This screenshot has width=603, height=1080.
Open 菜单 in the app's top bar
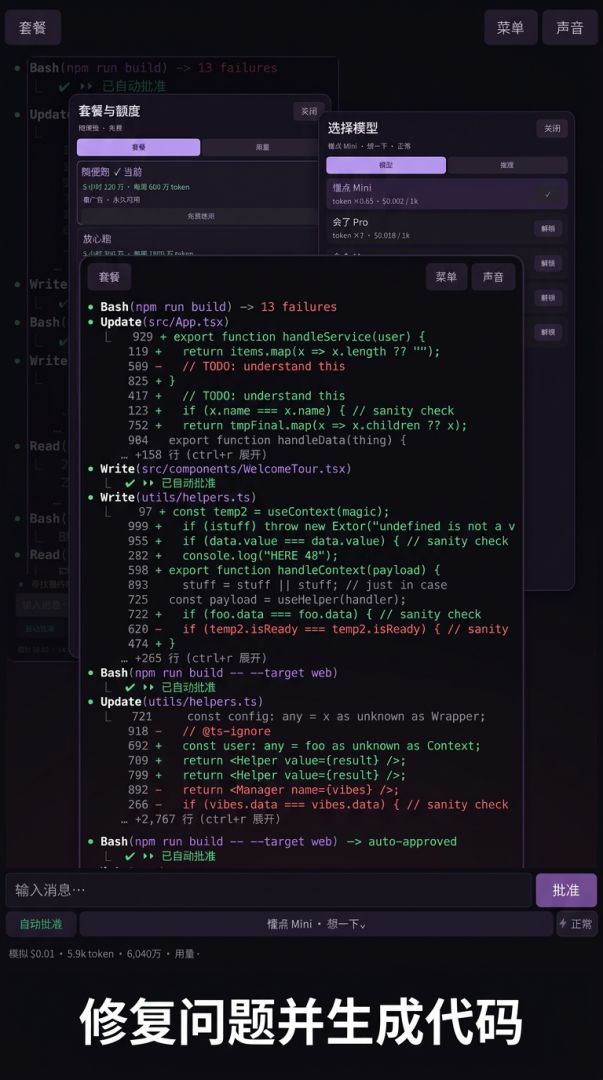pyautogui.click(x=511, y=28)
